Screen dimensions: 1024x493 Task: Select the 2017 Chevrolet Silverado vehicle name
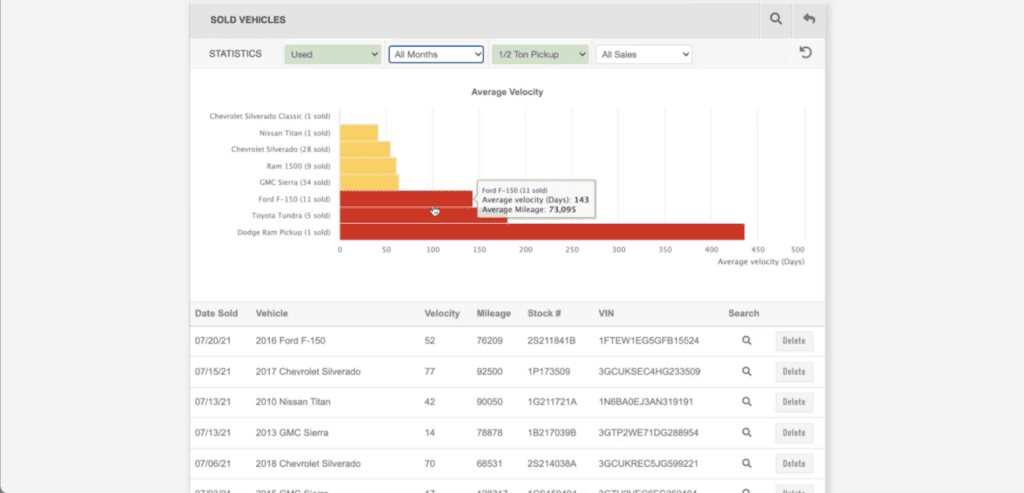point(308,372)
